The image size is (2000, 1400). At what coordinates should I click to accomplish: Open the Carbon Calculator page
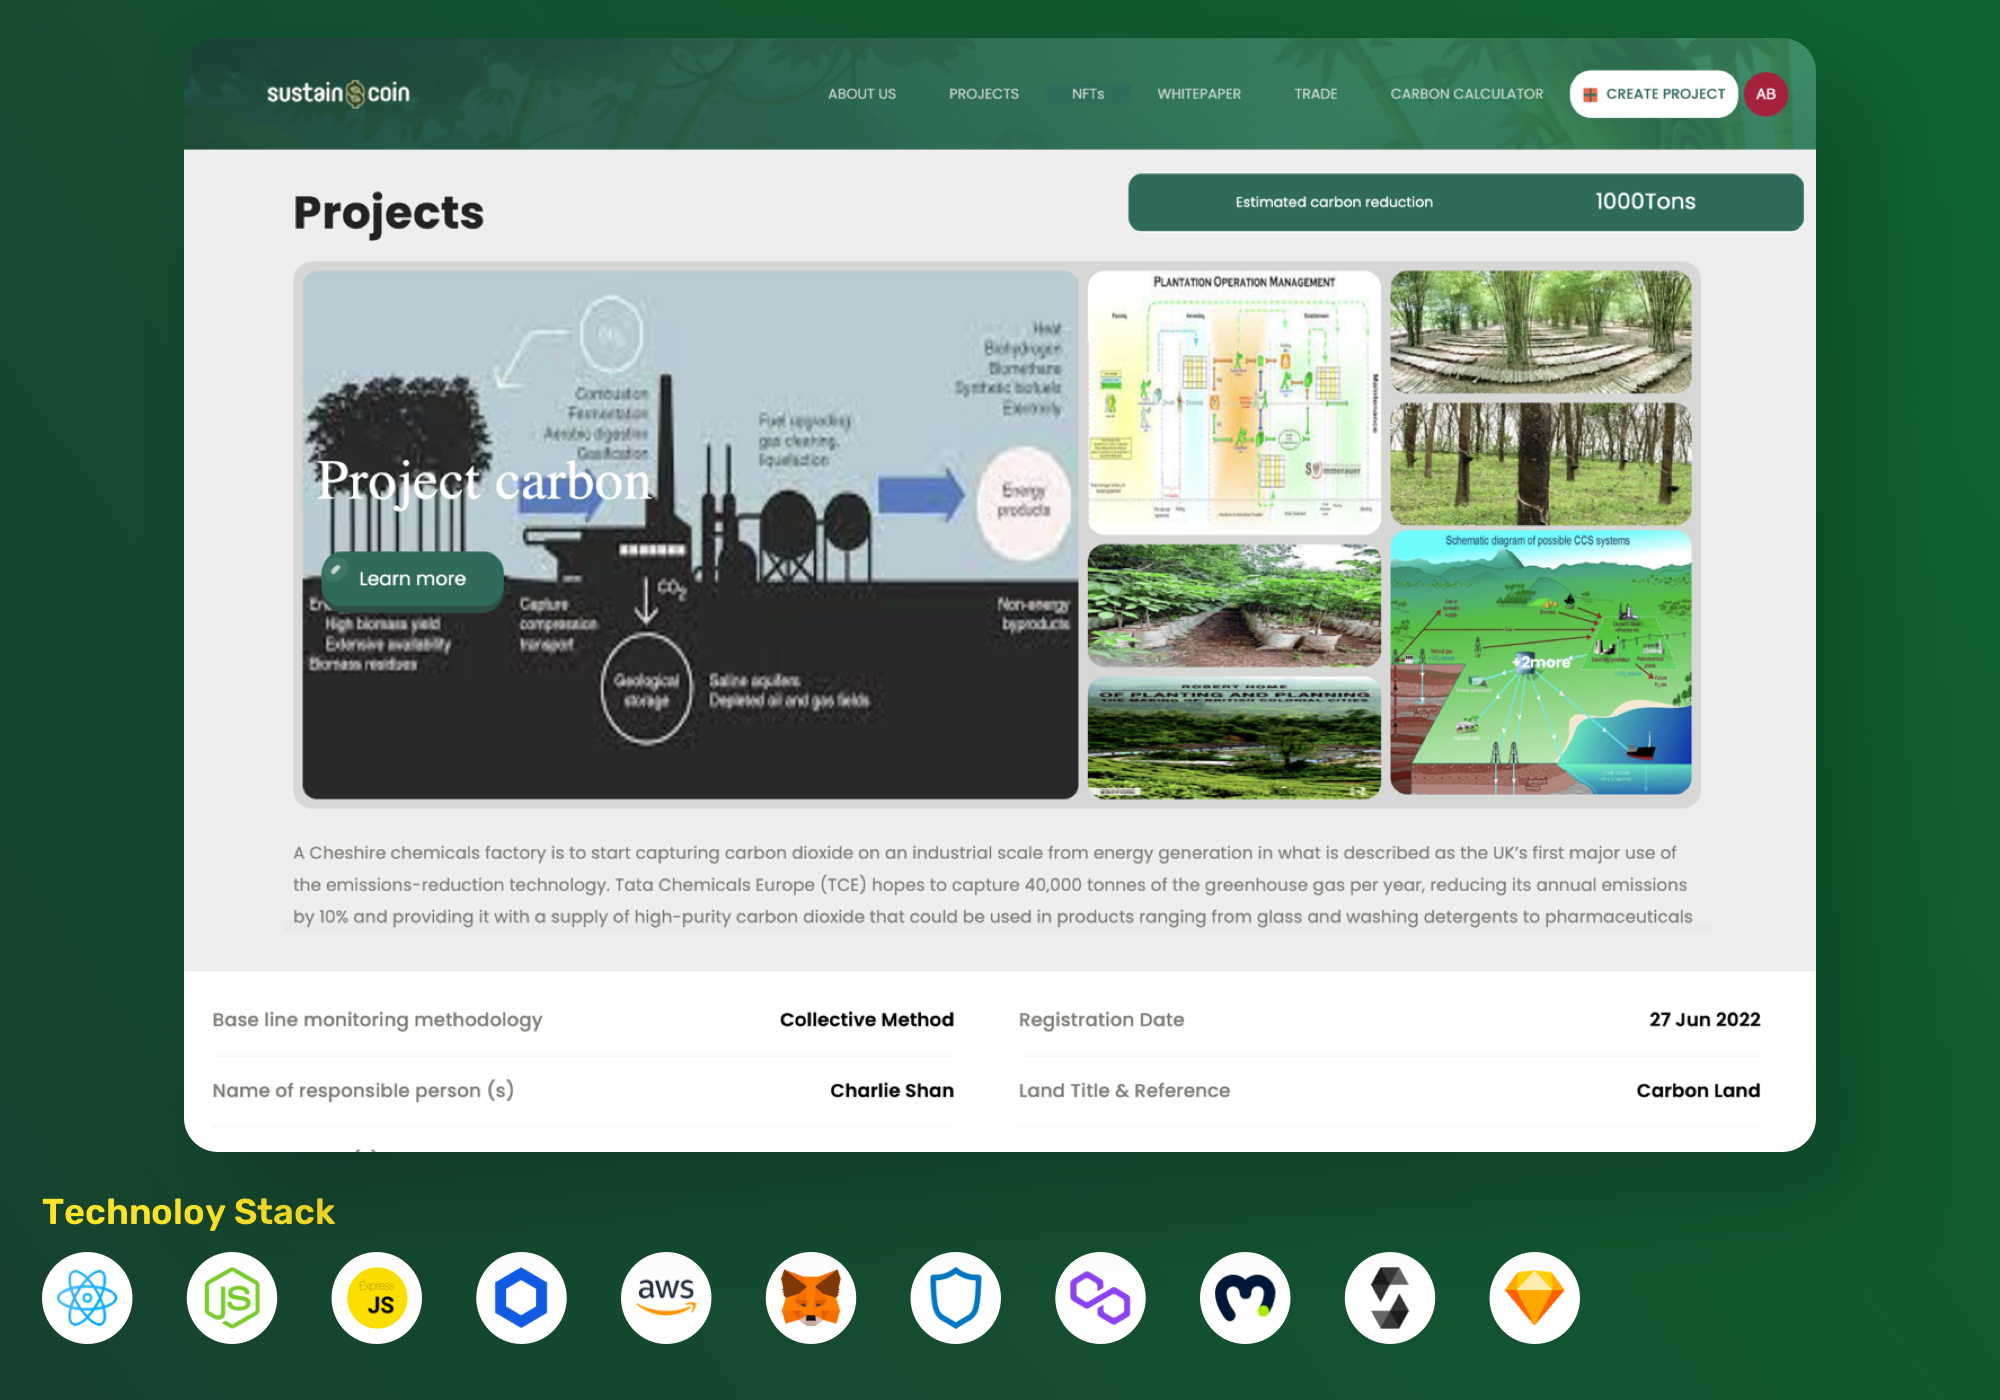coord(1466,94)
